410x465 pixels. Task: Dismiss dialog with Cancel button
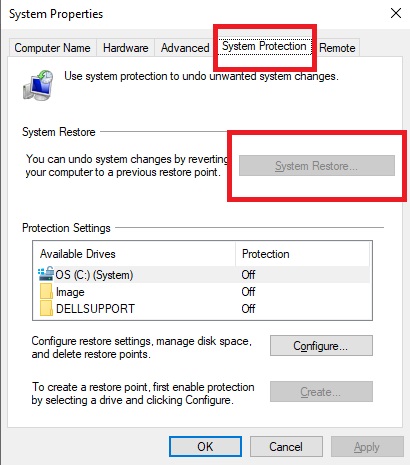point(286,446)
